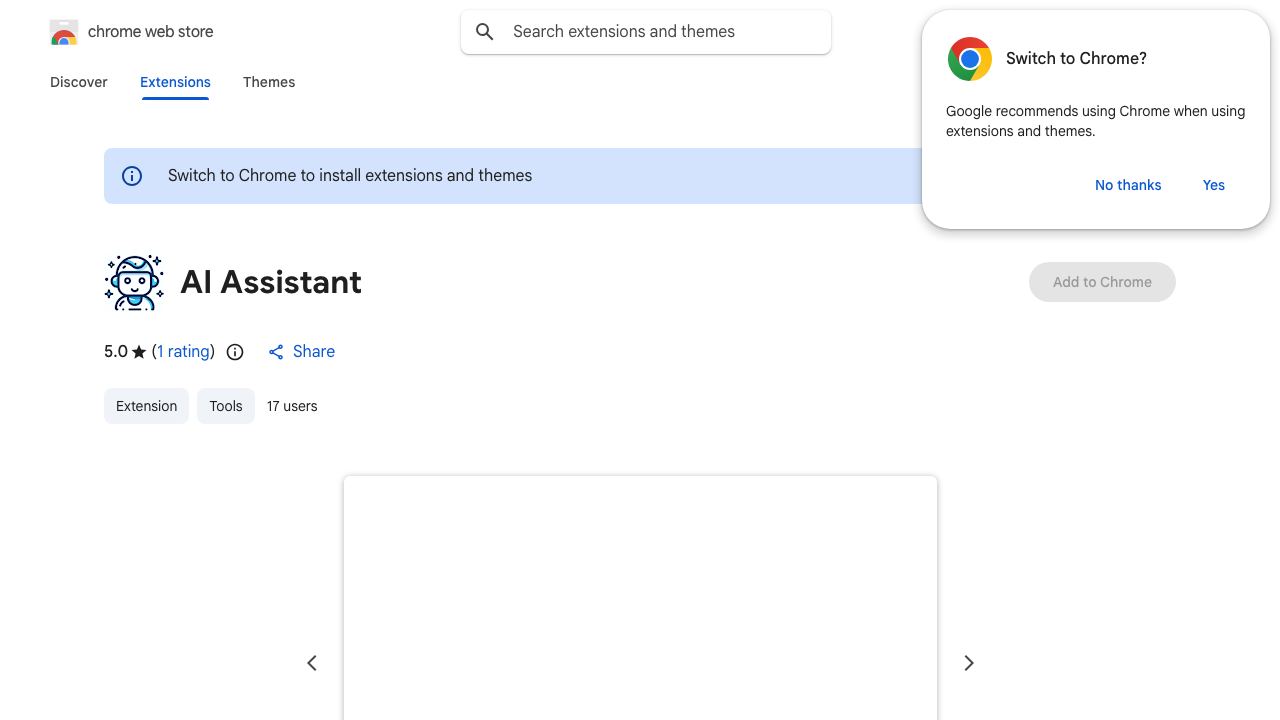The image size is (1280, 720).
Task: Focus the Search extensions and themes field
Action: (x=646, y=32)
